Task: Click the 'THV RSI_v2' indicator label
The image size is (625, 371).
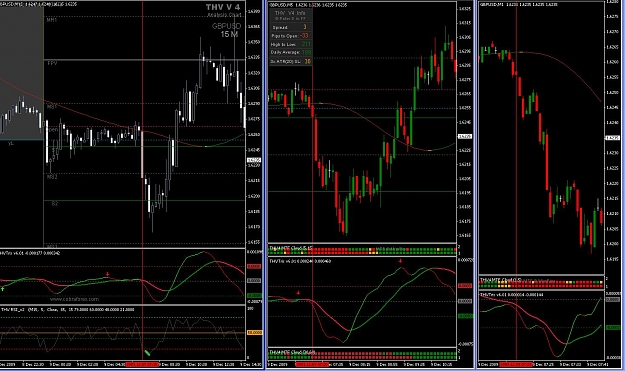Action: (x=67, y=309)
